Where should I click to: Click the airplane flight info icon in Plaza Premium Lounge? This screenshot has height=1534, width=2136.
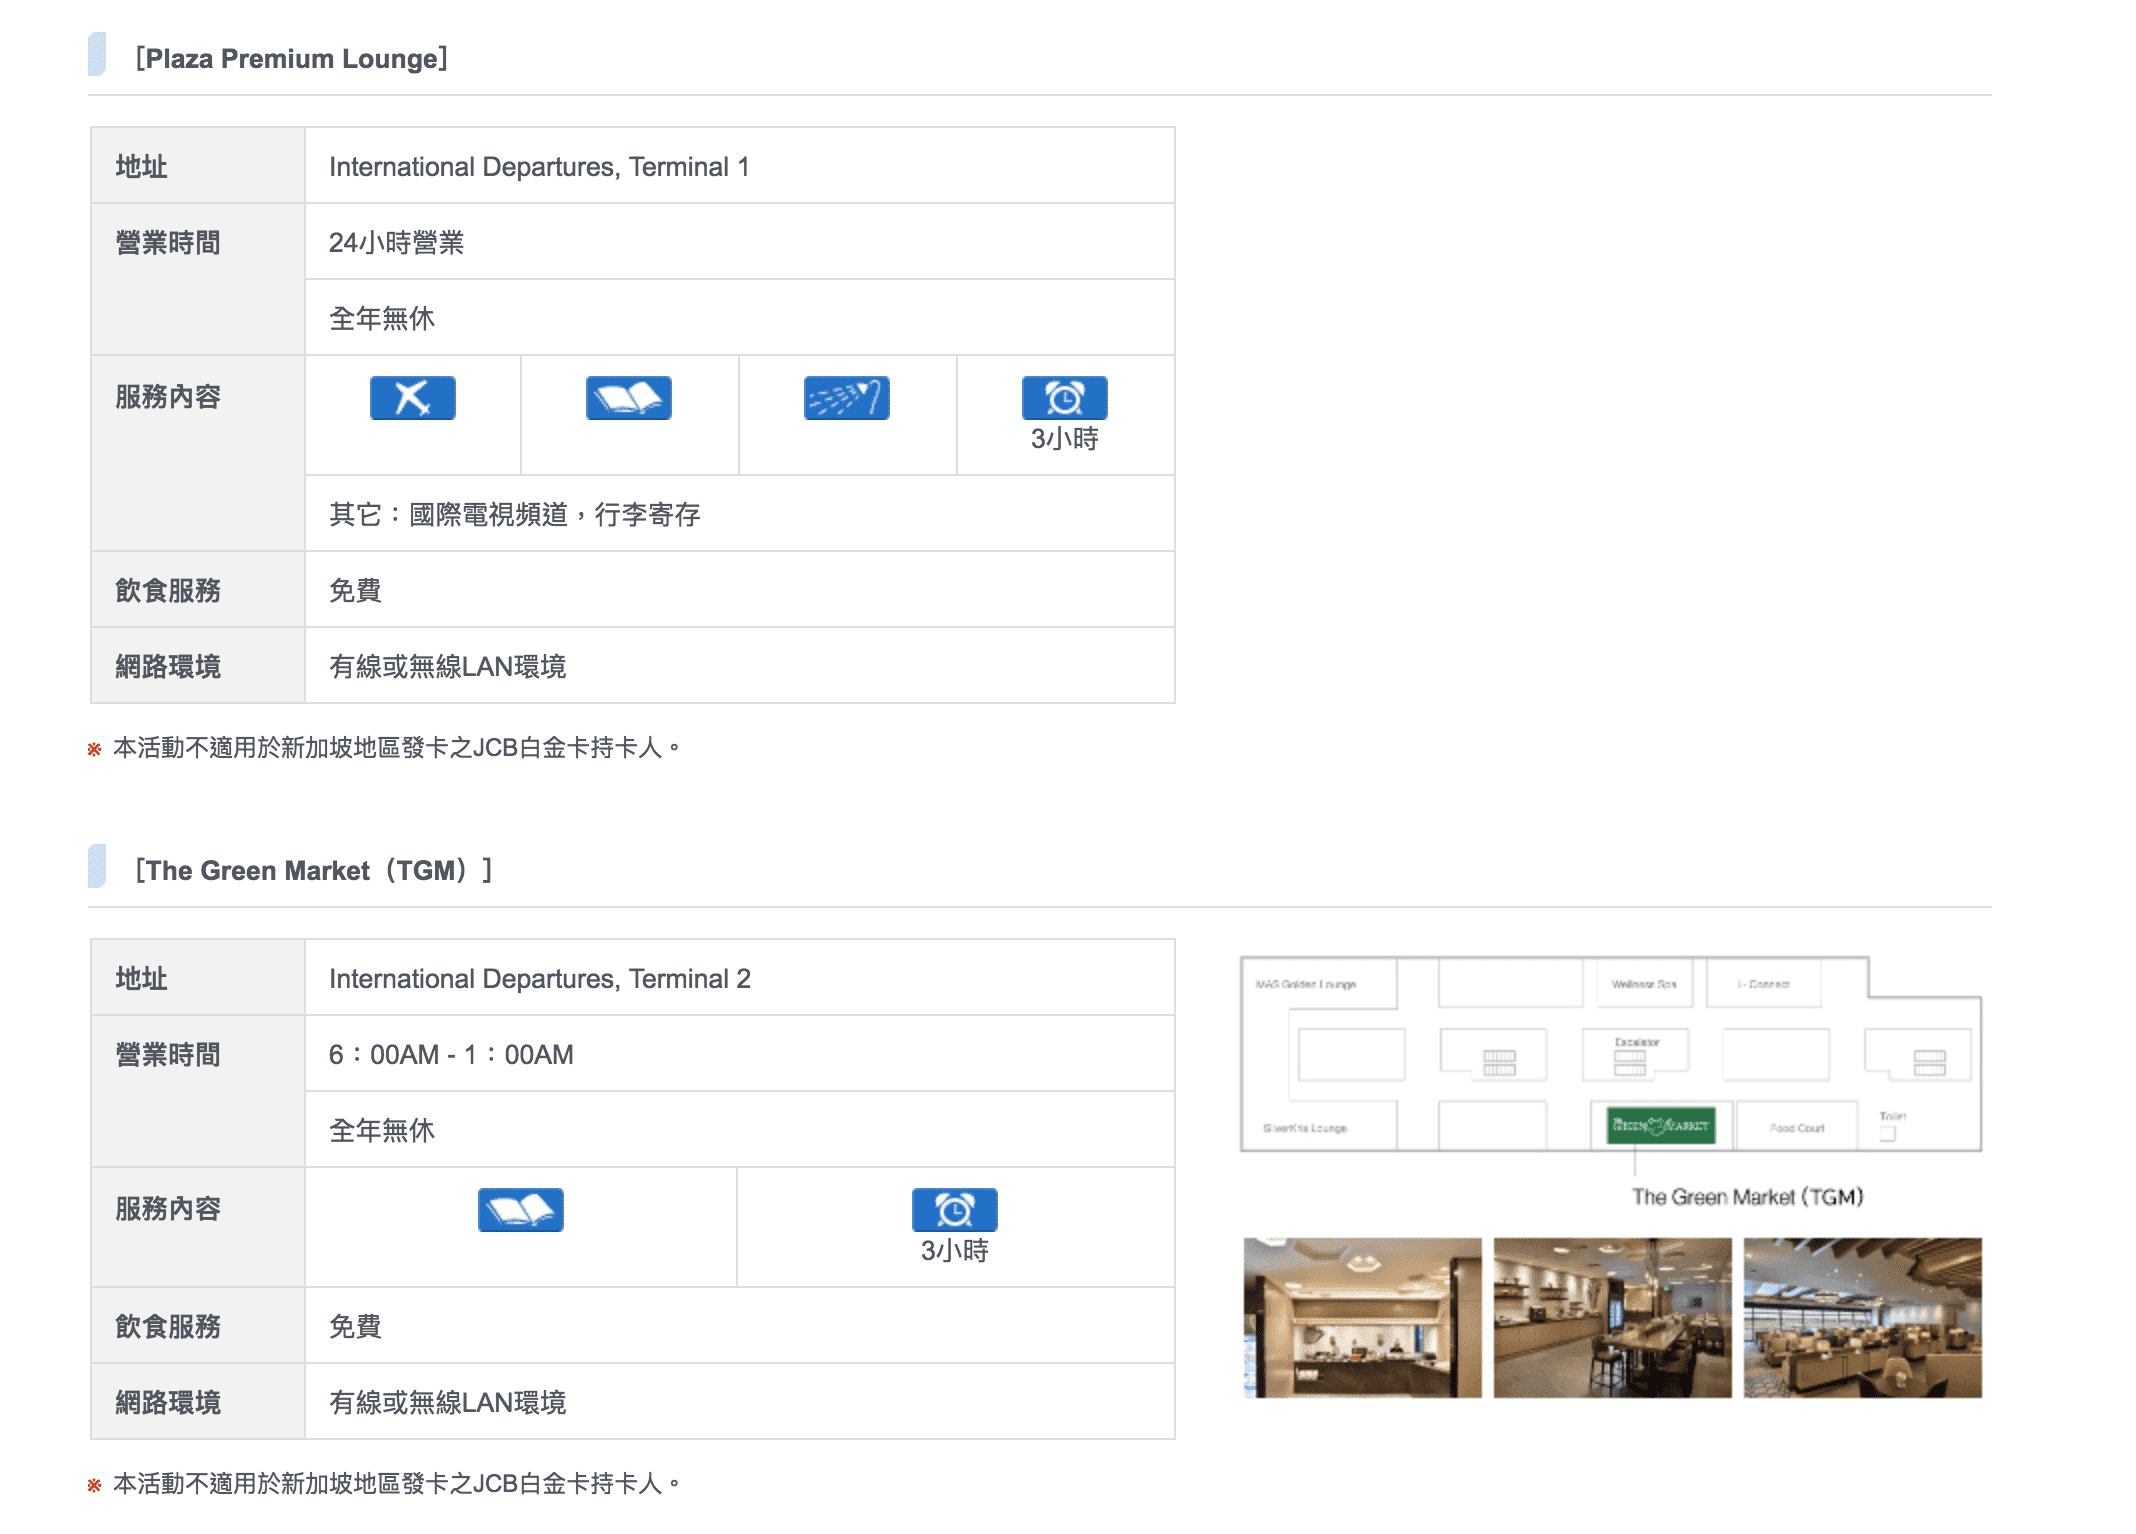[x=412, y=398]
